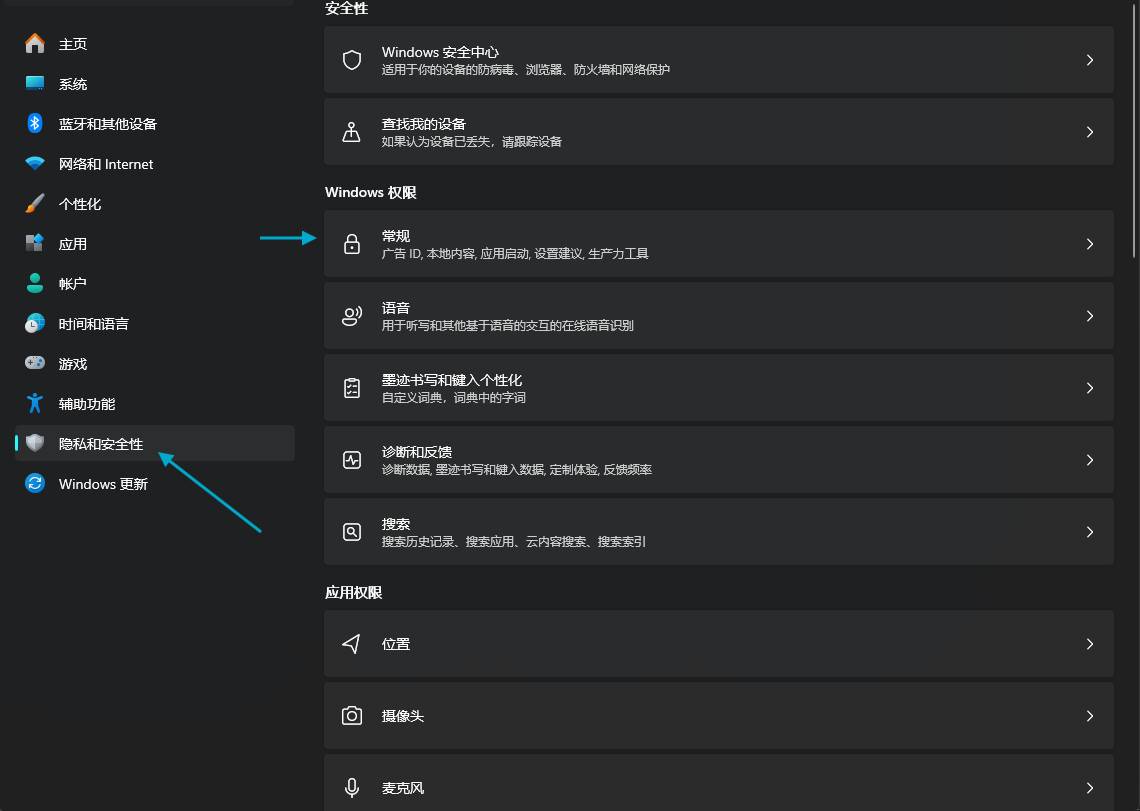The height and width of the screenshot is (811, 1140).
Task: Click the sync icon beside Windows 更新
Action: [x=35, y=483]
